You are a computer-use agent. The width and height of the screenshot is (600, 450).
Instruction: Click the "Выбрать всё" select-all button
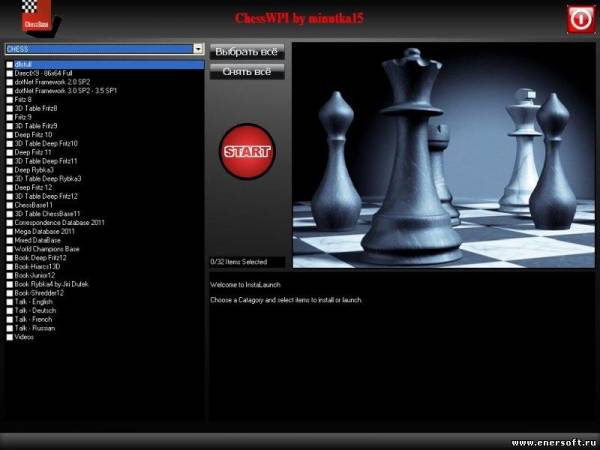pyautogui.click(x=247, y=52)
